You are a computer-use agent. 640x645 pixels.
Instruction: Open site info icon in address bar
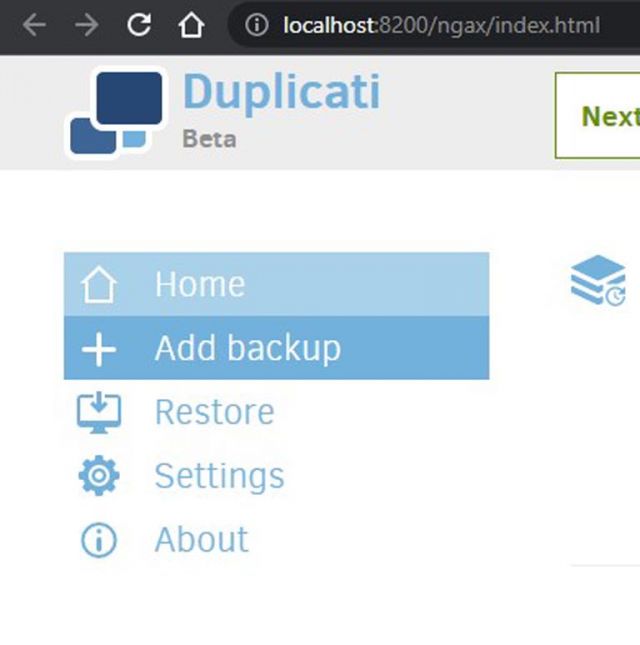[x=257, y=25]
